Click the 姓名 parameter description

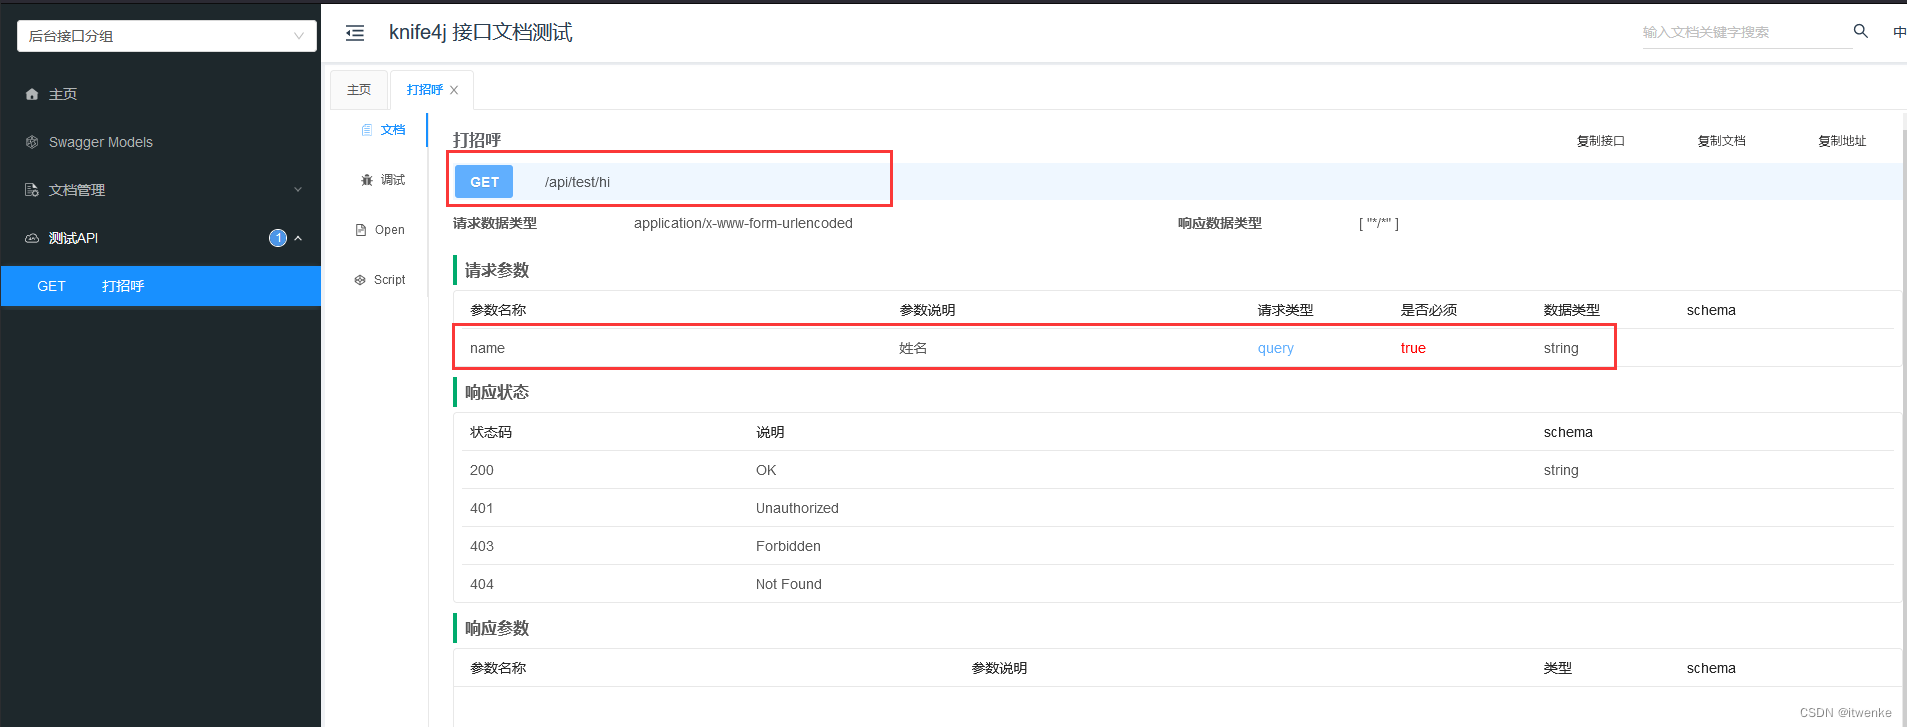pos(913,348)
